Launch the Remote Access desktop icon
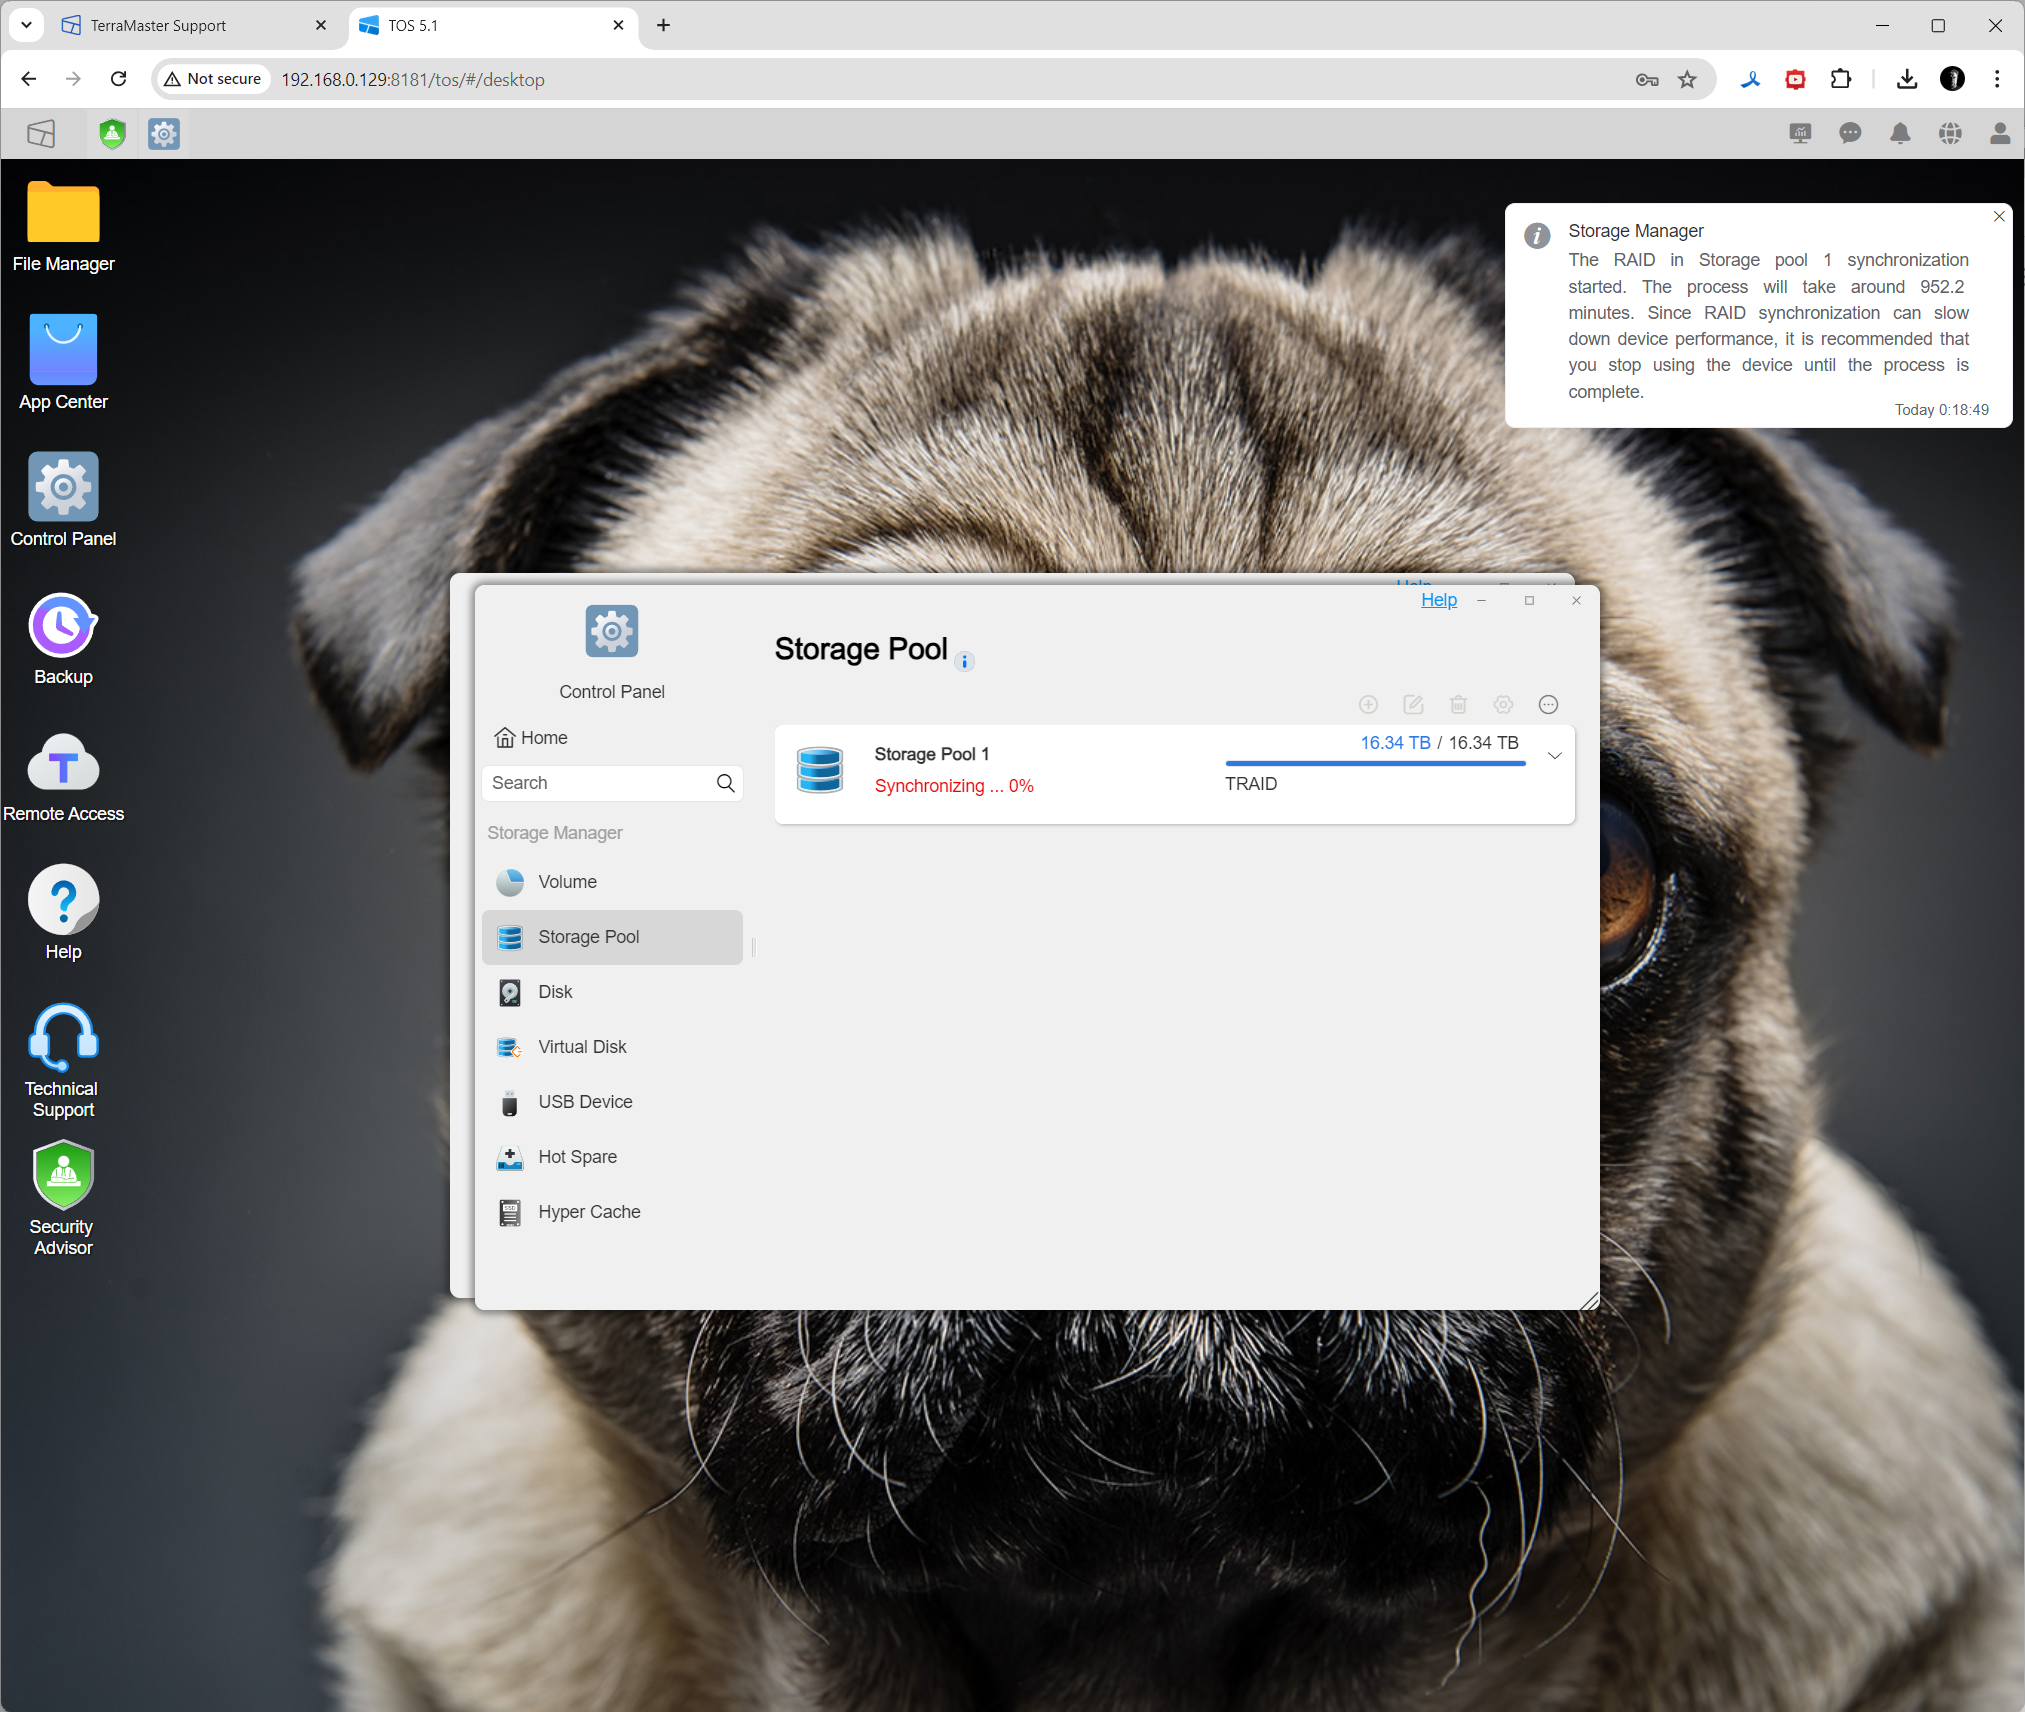This screenshot has width=2025, height=1712. 63,765
